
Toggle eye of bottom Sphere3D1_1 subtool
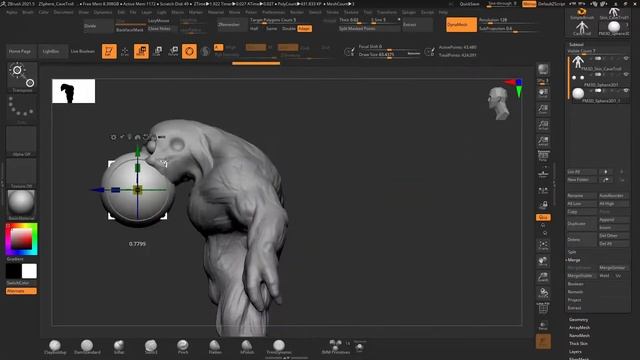tap(626, 91)
